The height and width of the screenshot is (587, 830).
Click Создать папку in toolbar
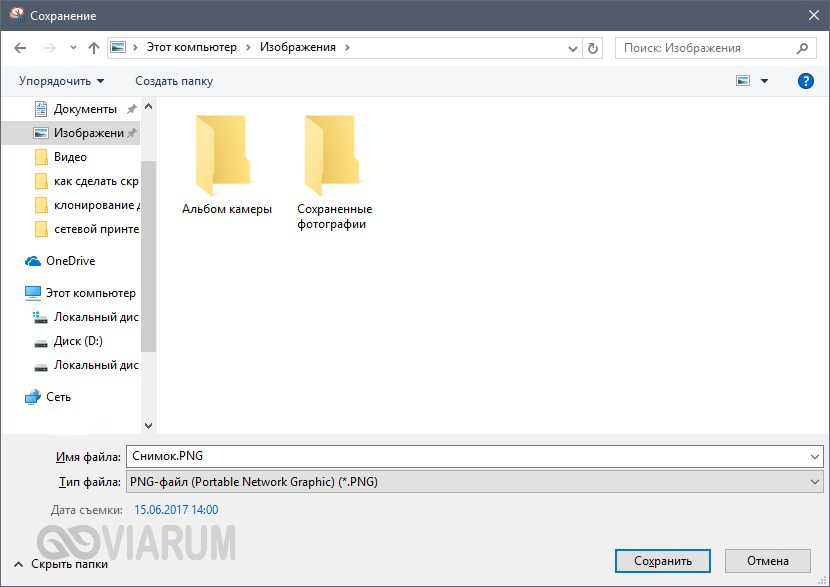(174, 81)
